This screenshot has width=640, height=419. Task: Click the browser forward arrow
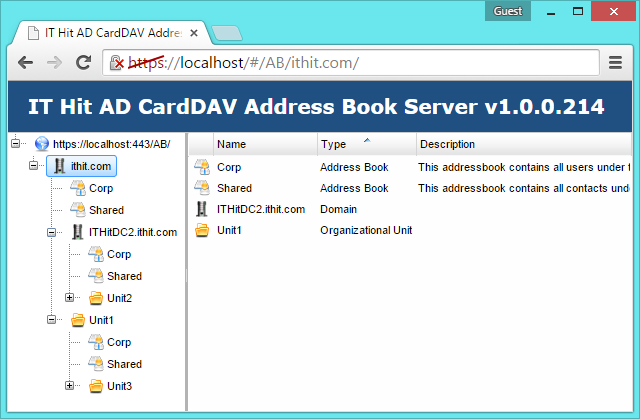click(54, 62)
